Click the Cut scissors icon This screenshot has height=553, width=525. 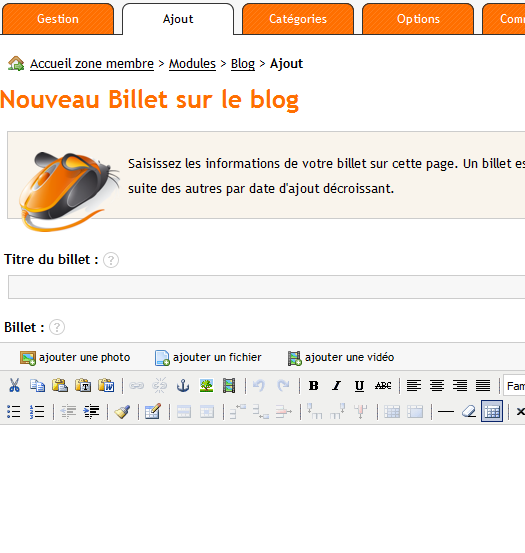[x=14, y=385]
